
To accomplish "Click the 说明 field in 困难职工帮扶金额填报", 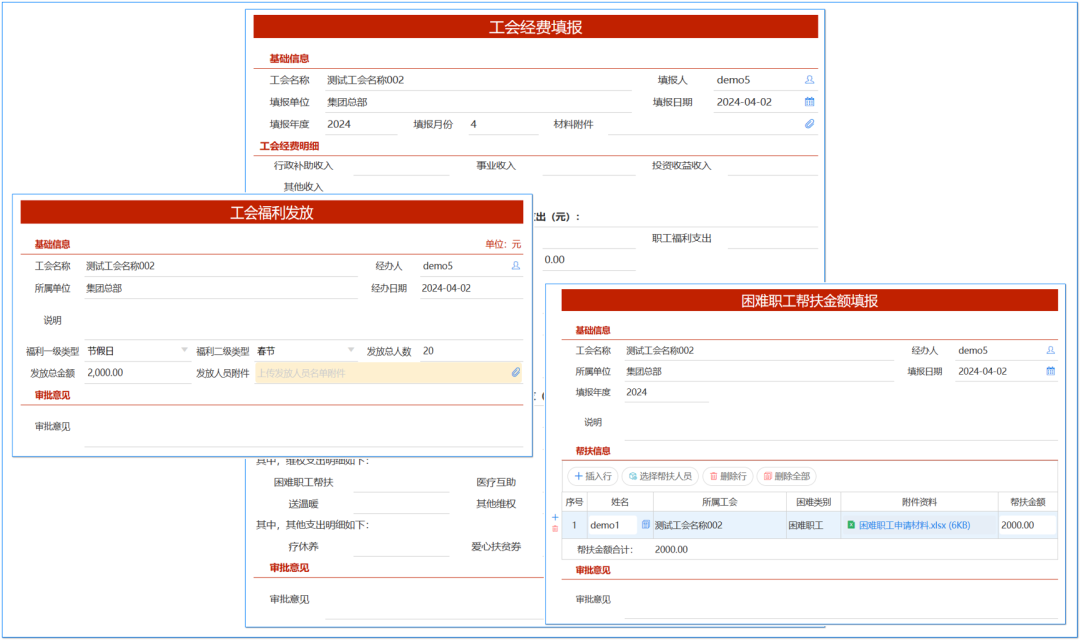I will (840, 422).
